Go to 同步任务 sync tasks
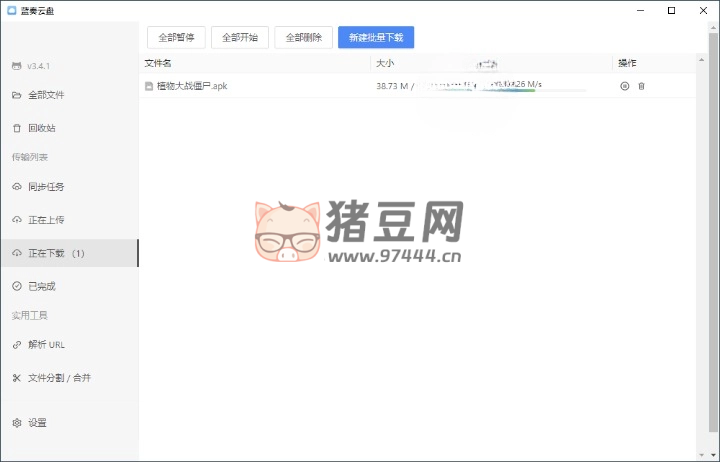Viewport: 720px width, 462px height. click(46, 187)
